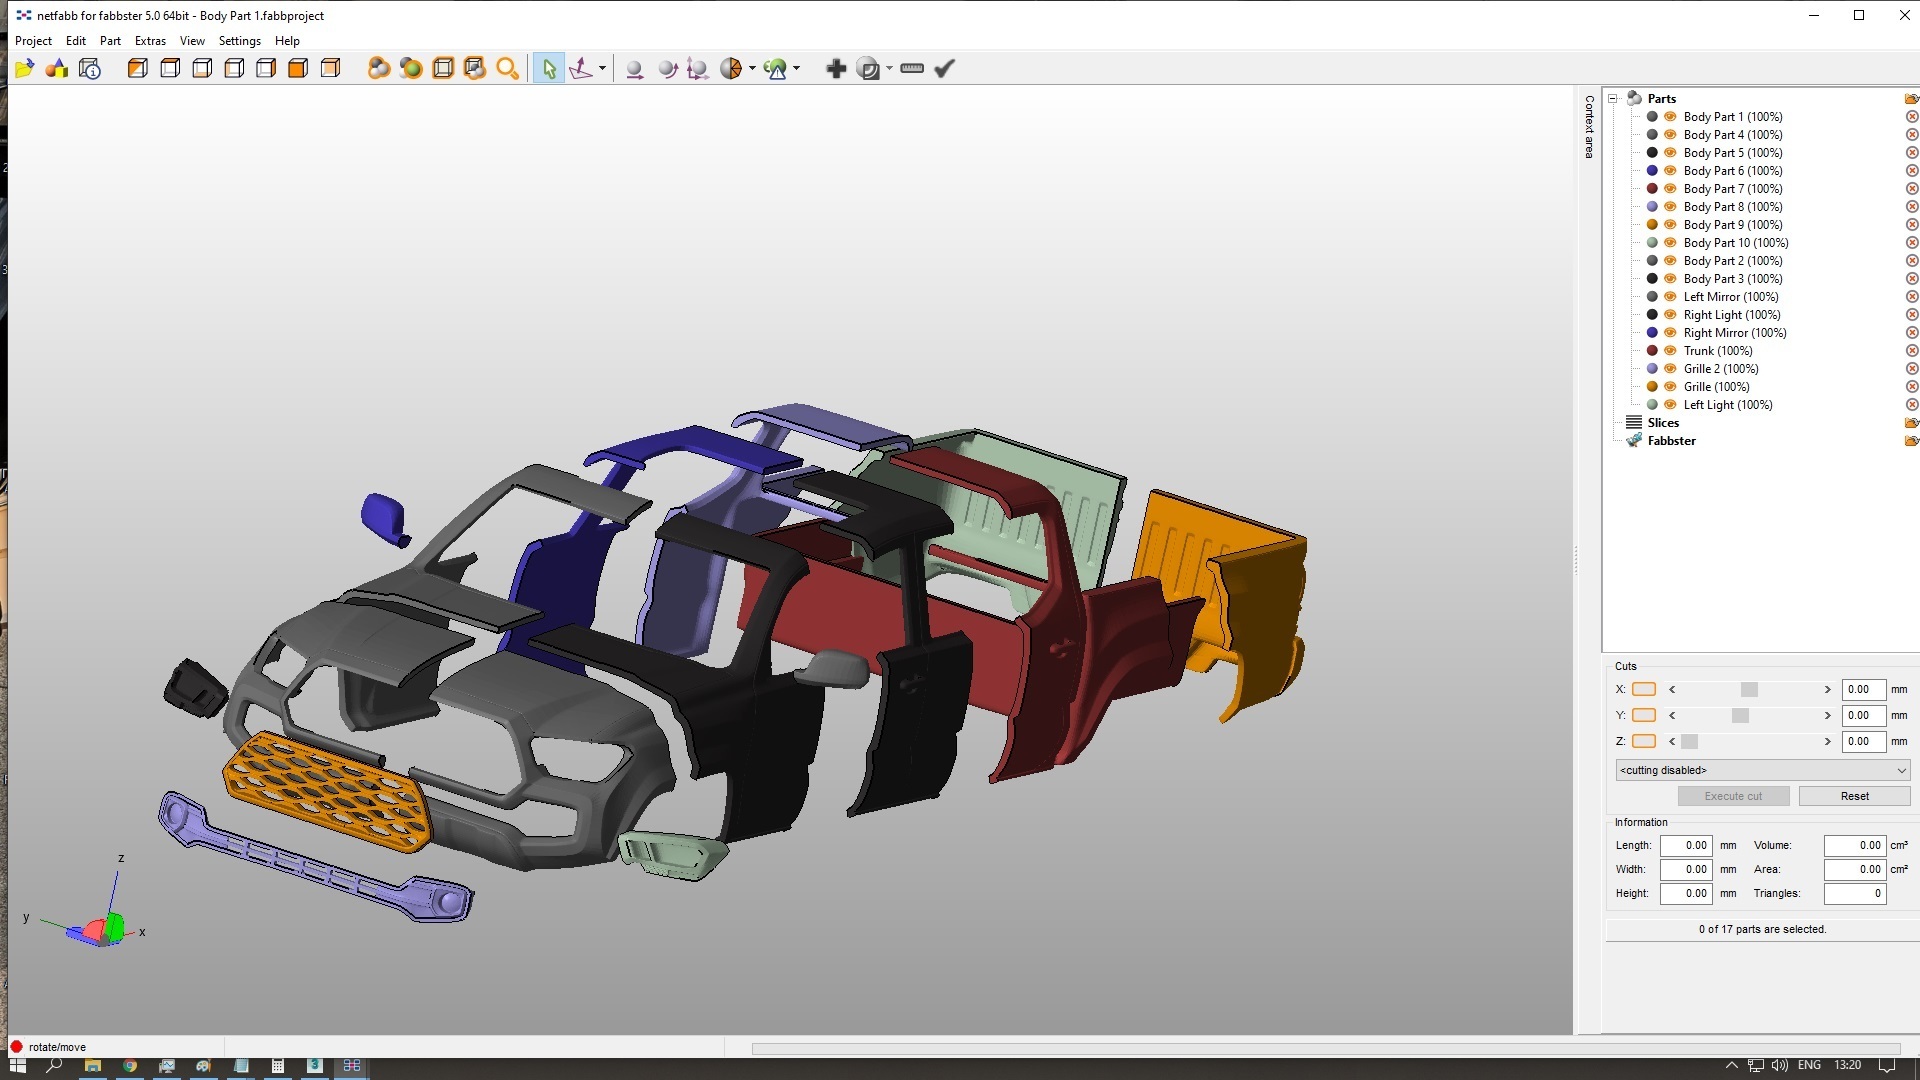
Task: Click the zoom to platform box icon
Action: click(443, 68)
